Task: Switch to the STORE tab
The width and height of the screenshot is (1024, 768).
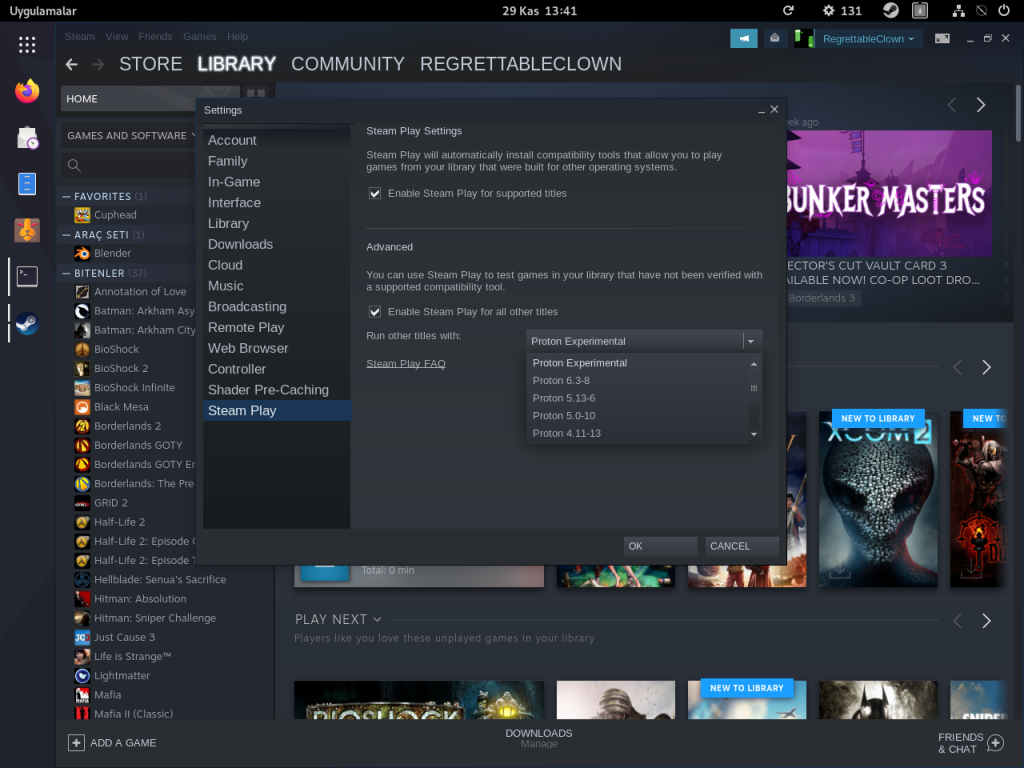Action: 151,64
